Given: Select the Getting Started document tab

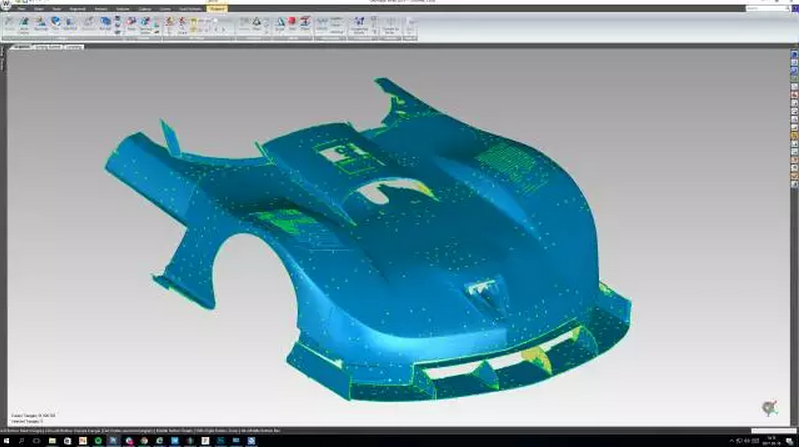Looking at the screenshot, I should click(48, 47).
